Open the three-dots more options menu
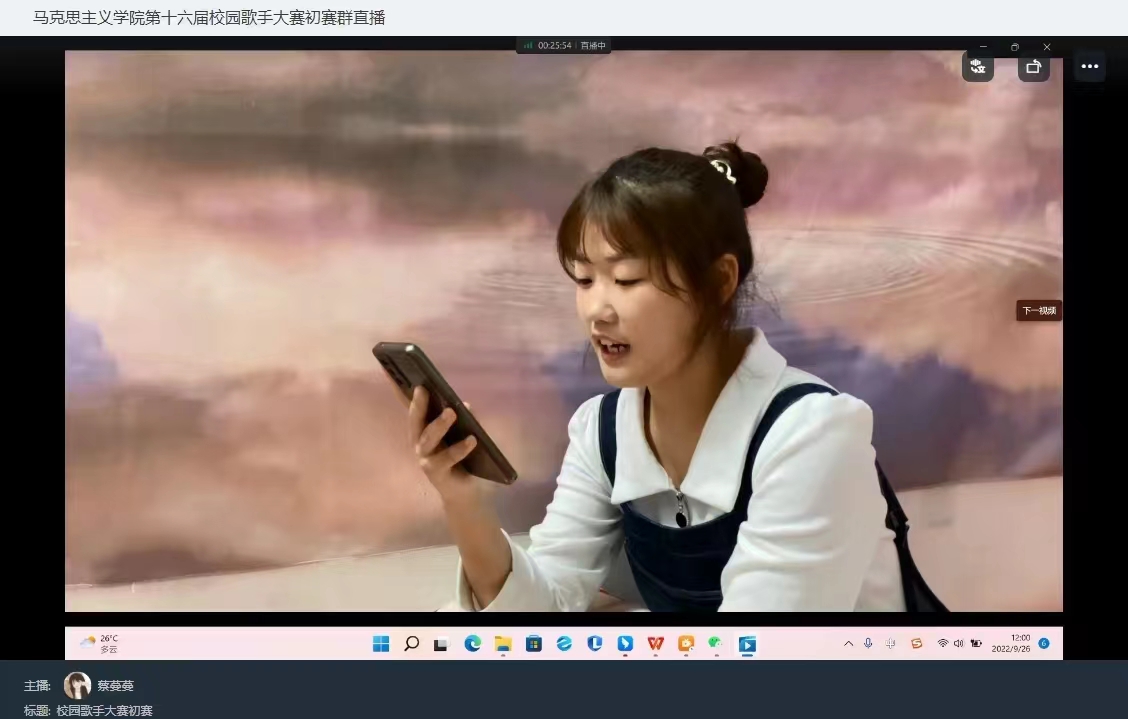Screen dimensions: 1128x719 pyautogui.click(x=1089, y=67)
